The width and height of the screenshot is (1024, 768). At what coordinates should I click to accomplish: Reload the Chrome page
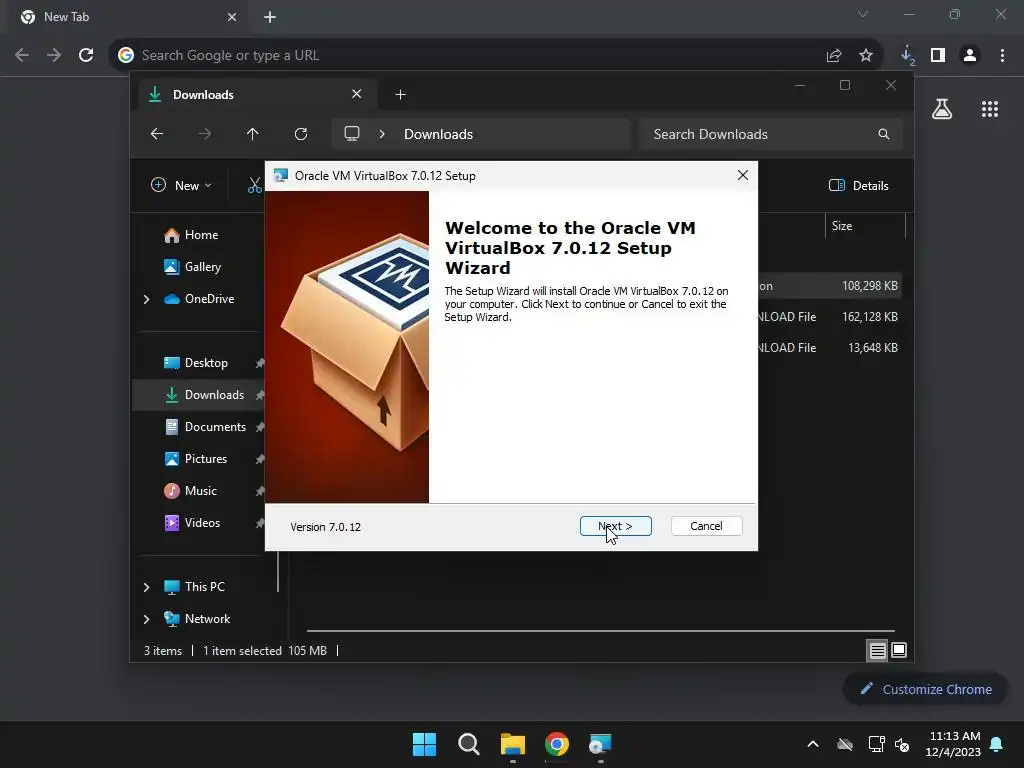(86, 56)
